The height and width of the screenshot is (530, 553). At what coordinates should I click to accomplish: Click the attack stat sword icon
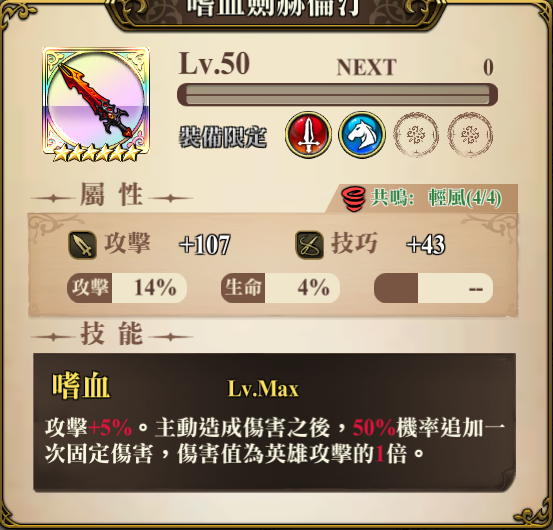(x=83, y=245)
